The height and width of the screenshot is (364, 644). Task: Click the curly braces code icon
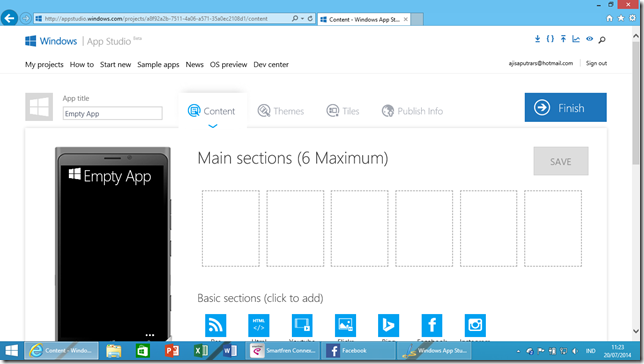click(x=550, y=39)
